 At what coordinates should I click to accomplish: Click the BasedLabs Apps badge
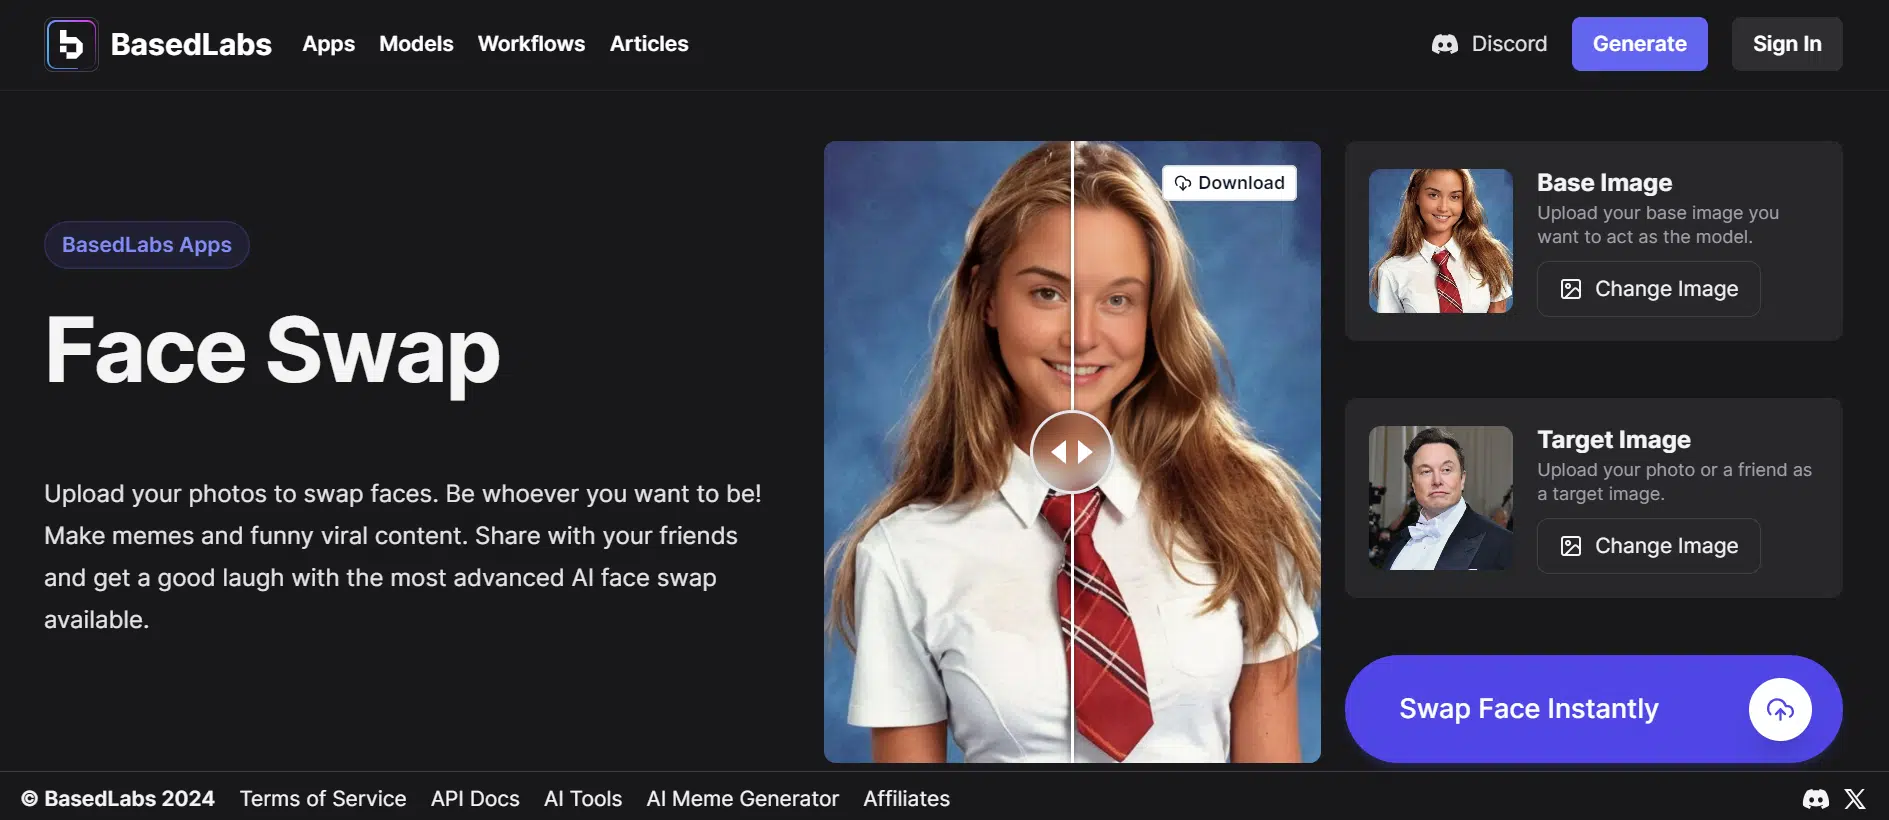[147, 245]
